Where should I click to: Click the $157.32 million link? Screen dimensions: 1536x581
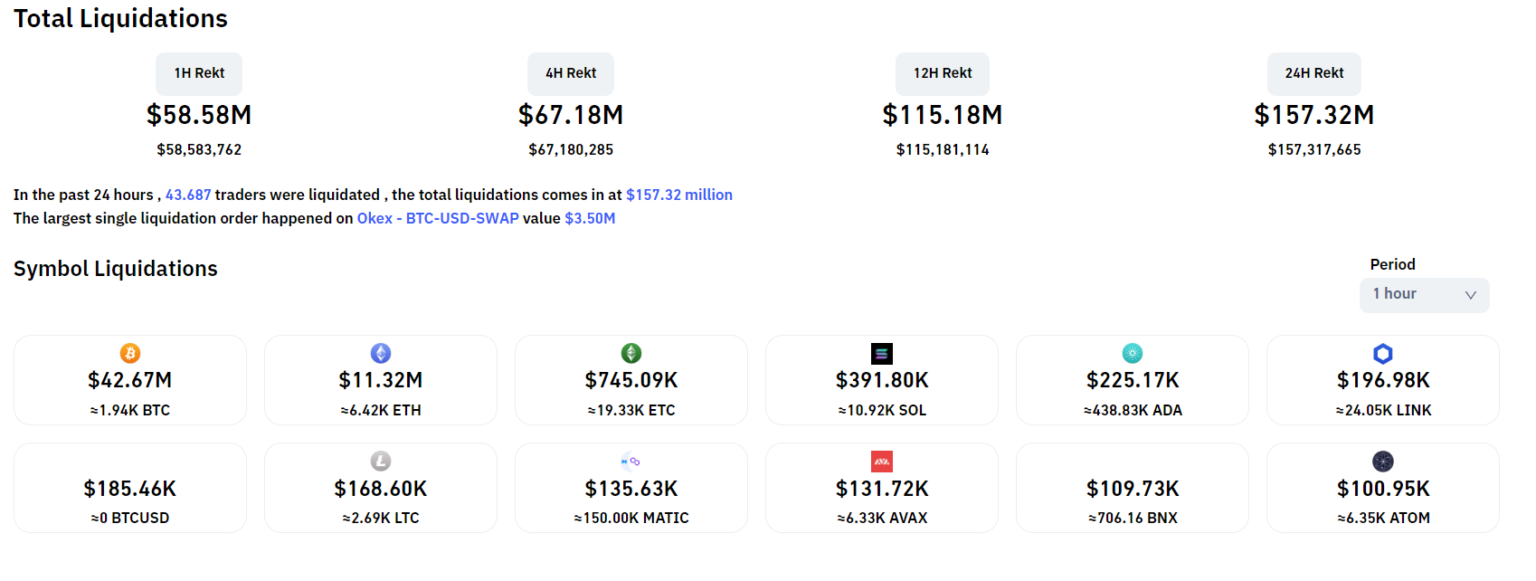point(679,195)
